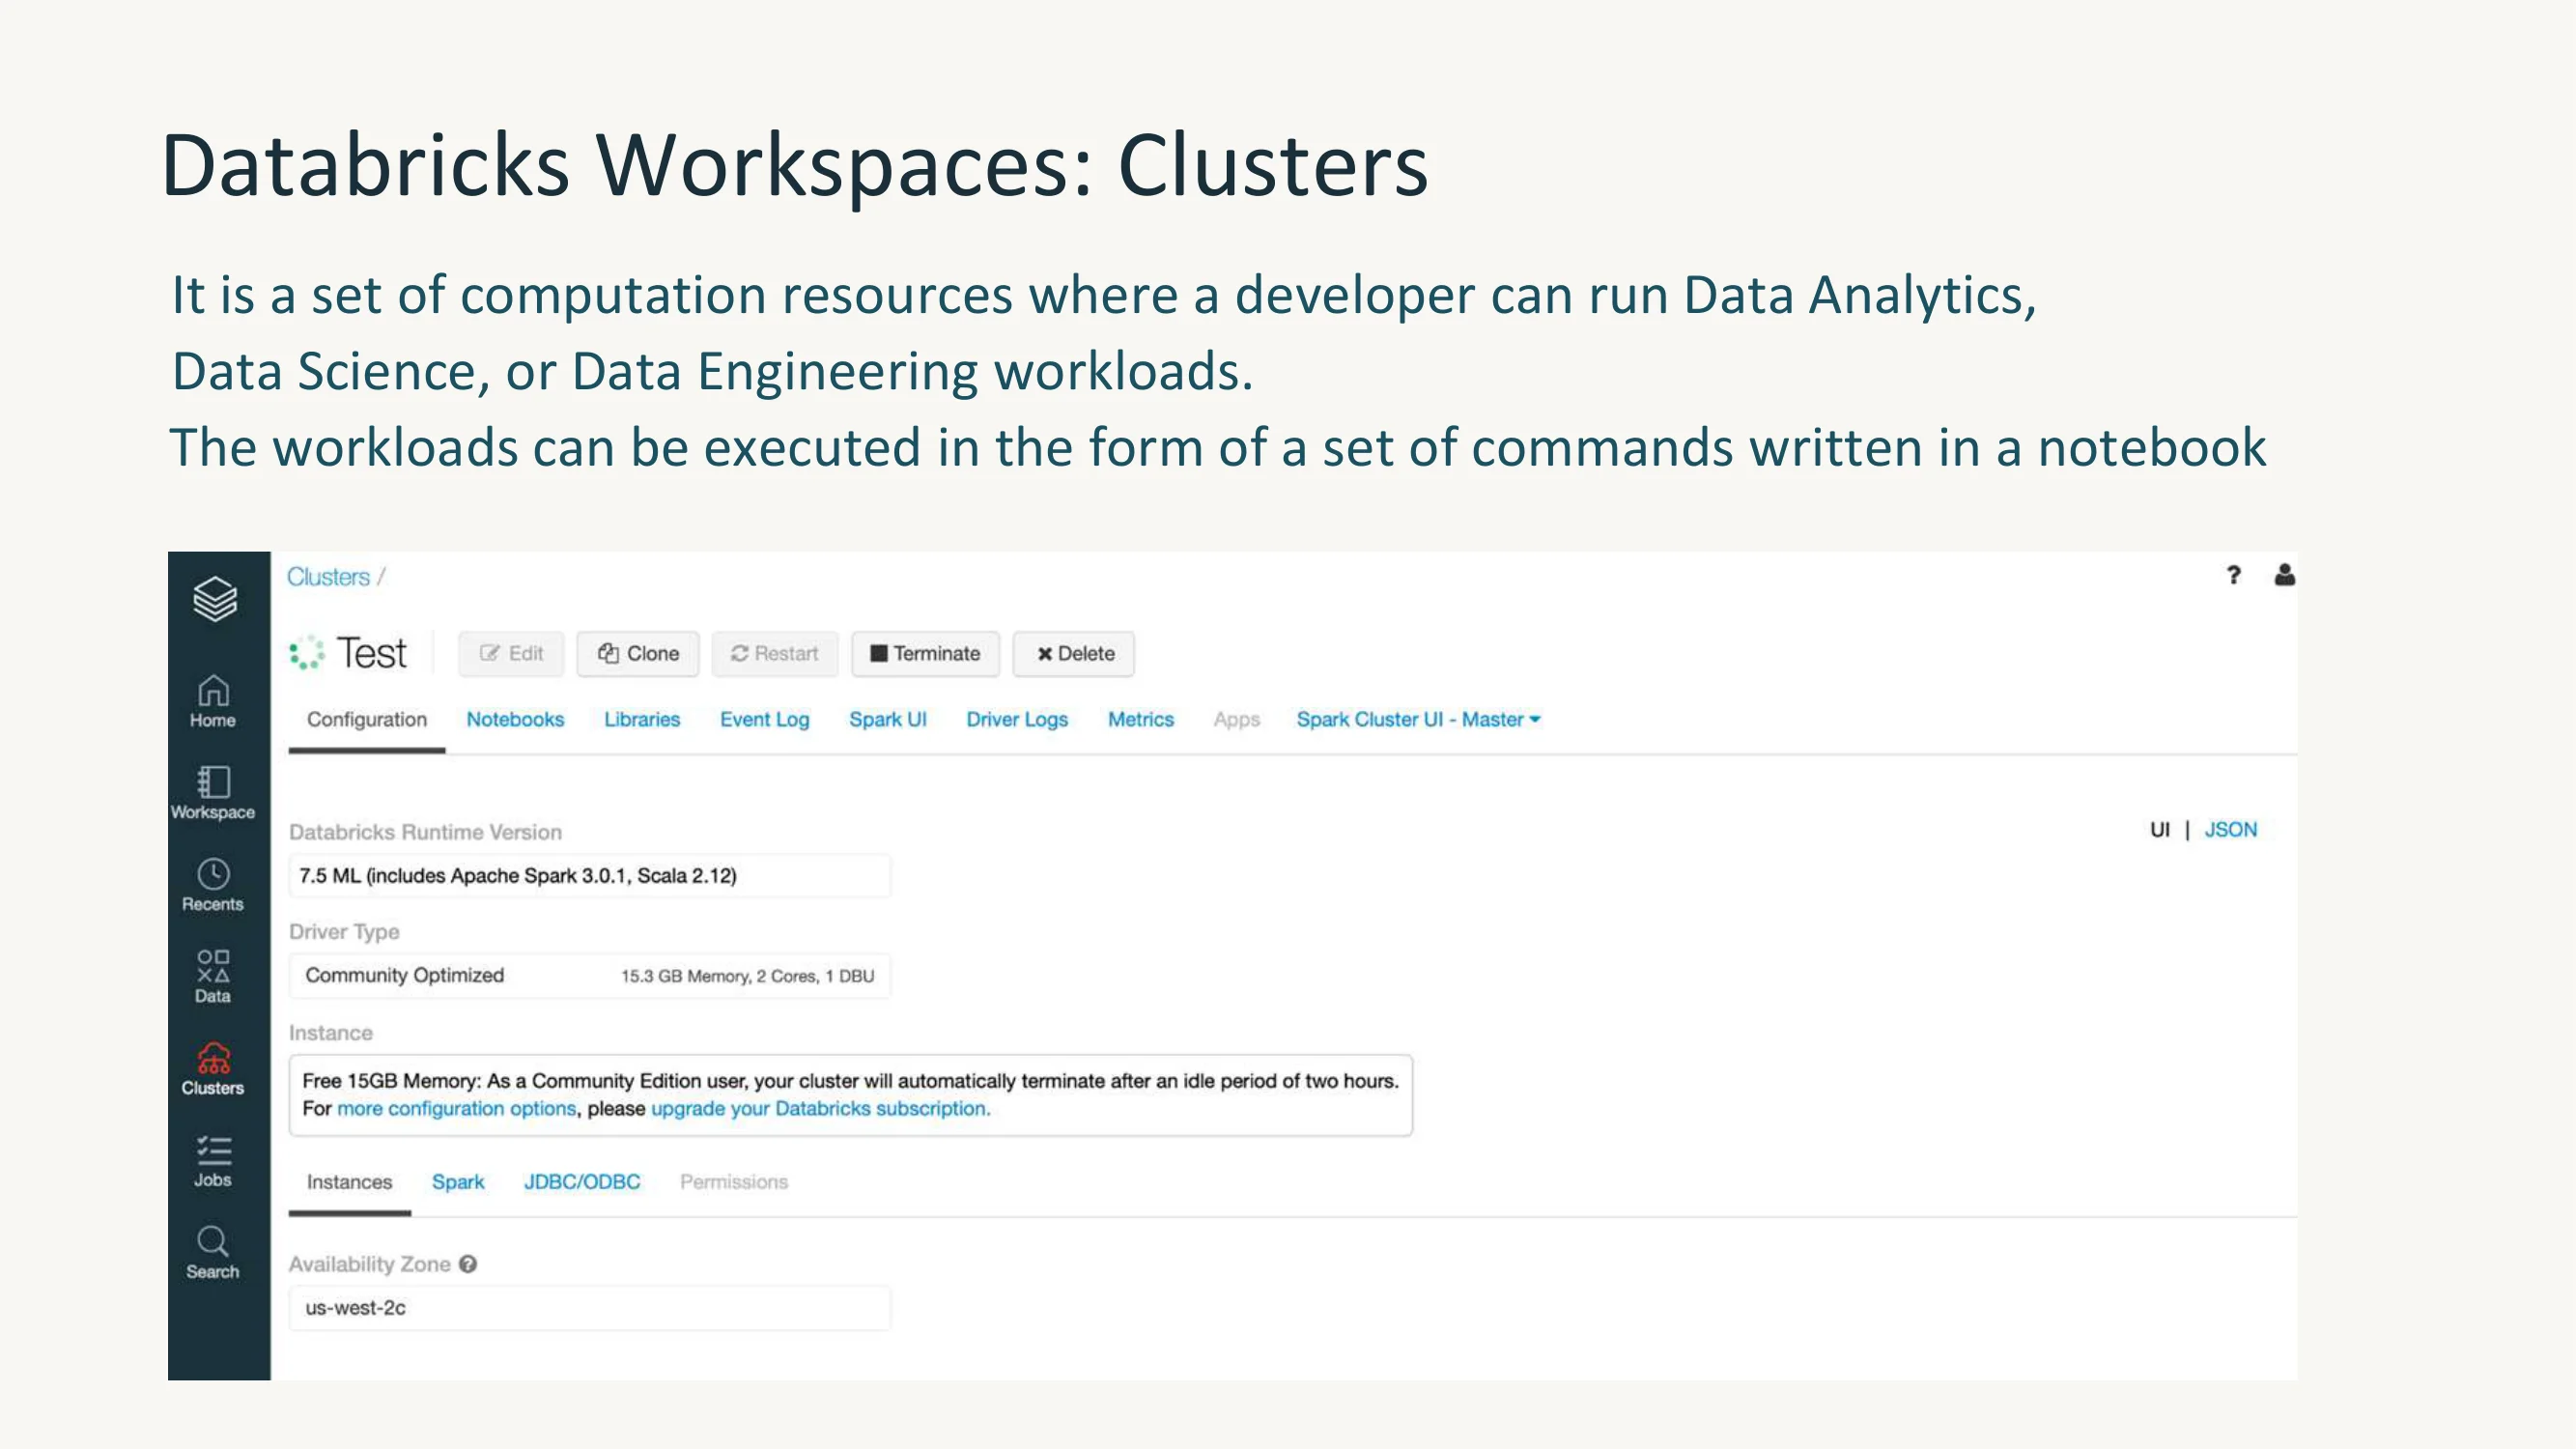Open the Data sidebar icon

[x=213, y=977]
